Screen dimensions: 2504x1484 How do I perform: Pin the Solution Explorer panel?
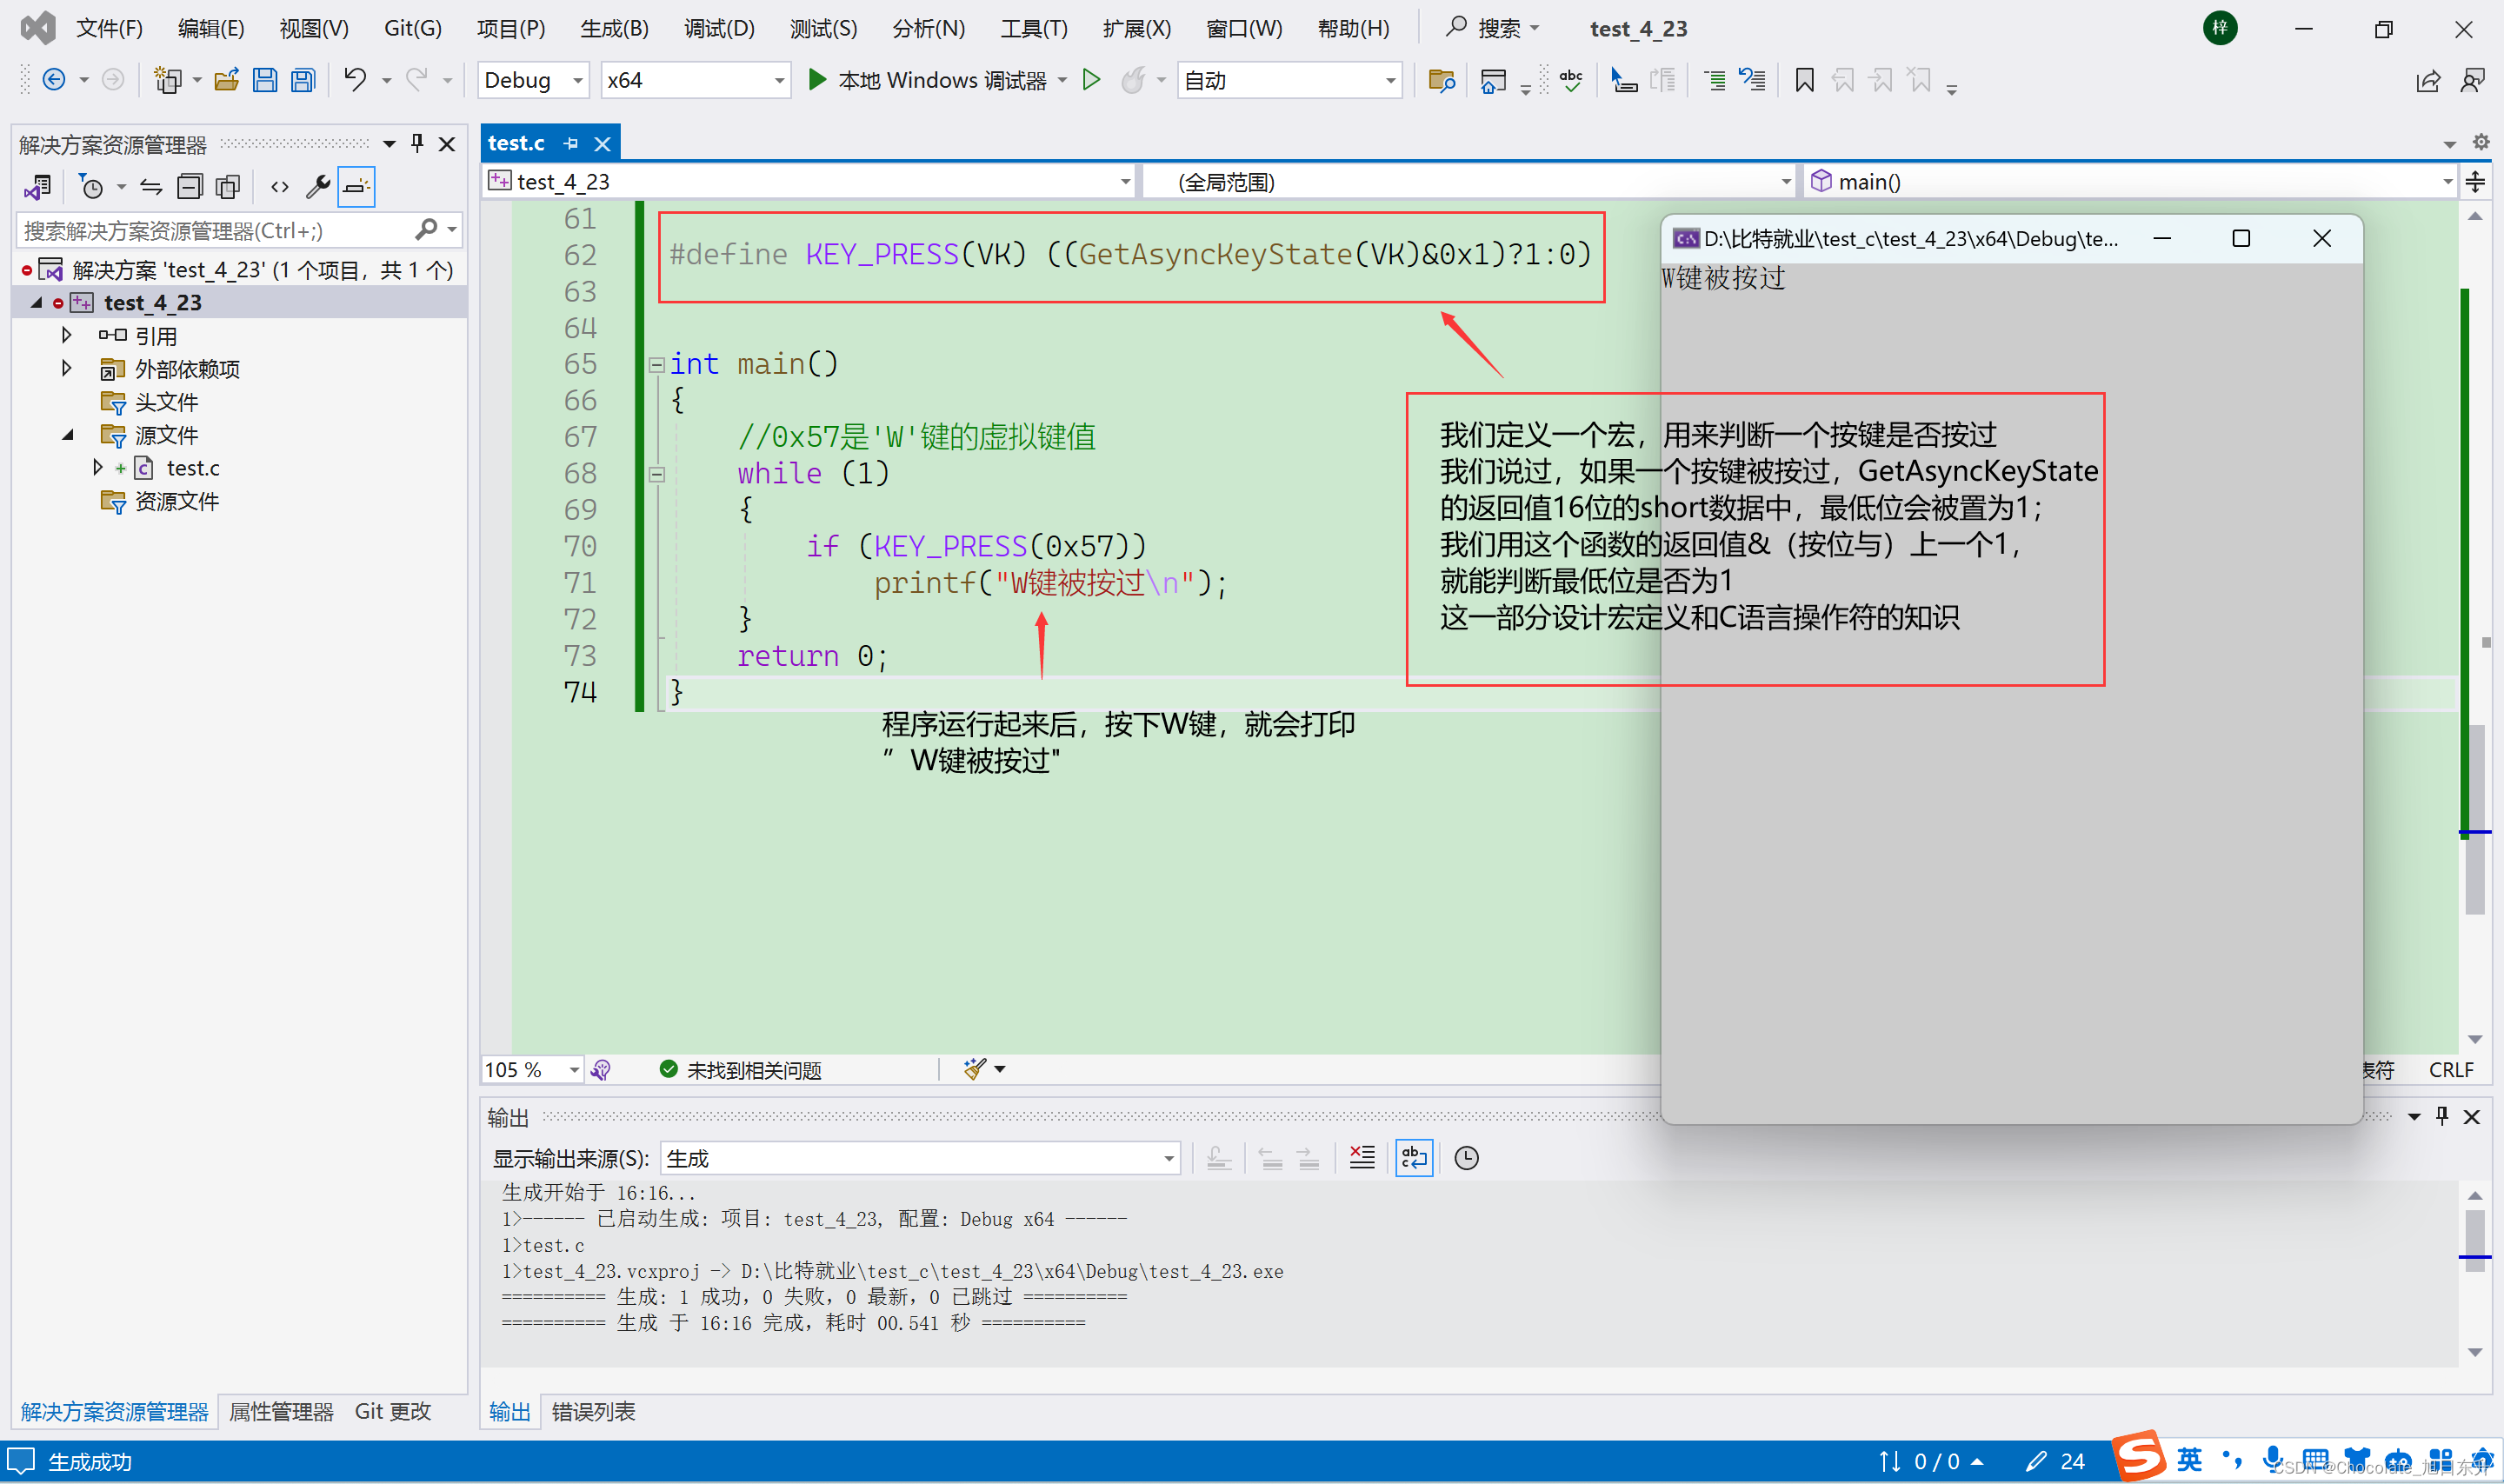[417, 144]
